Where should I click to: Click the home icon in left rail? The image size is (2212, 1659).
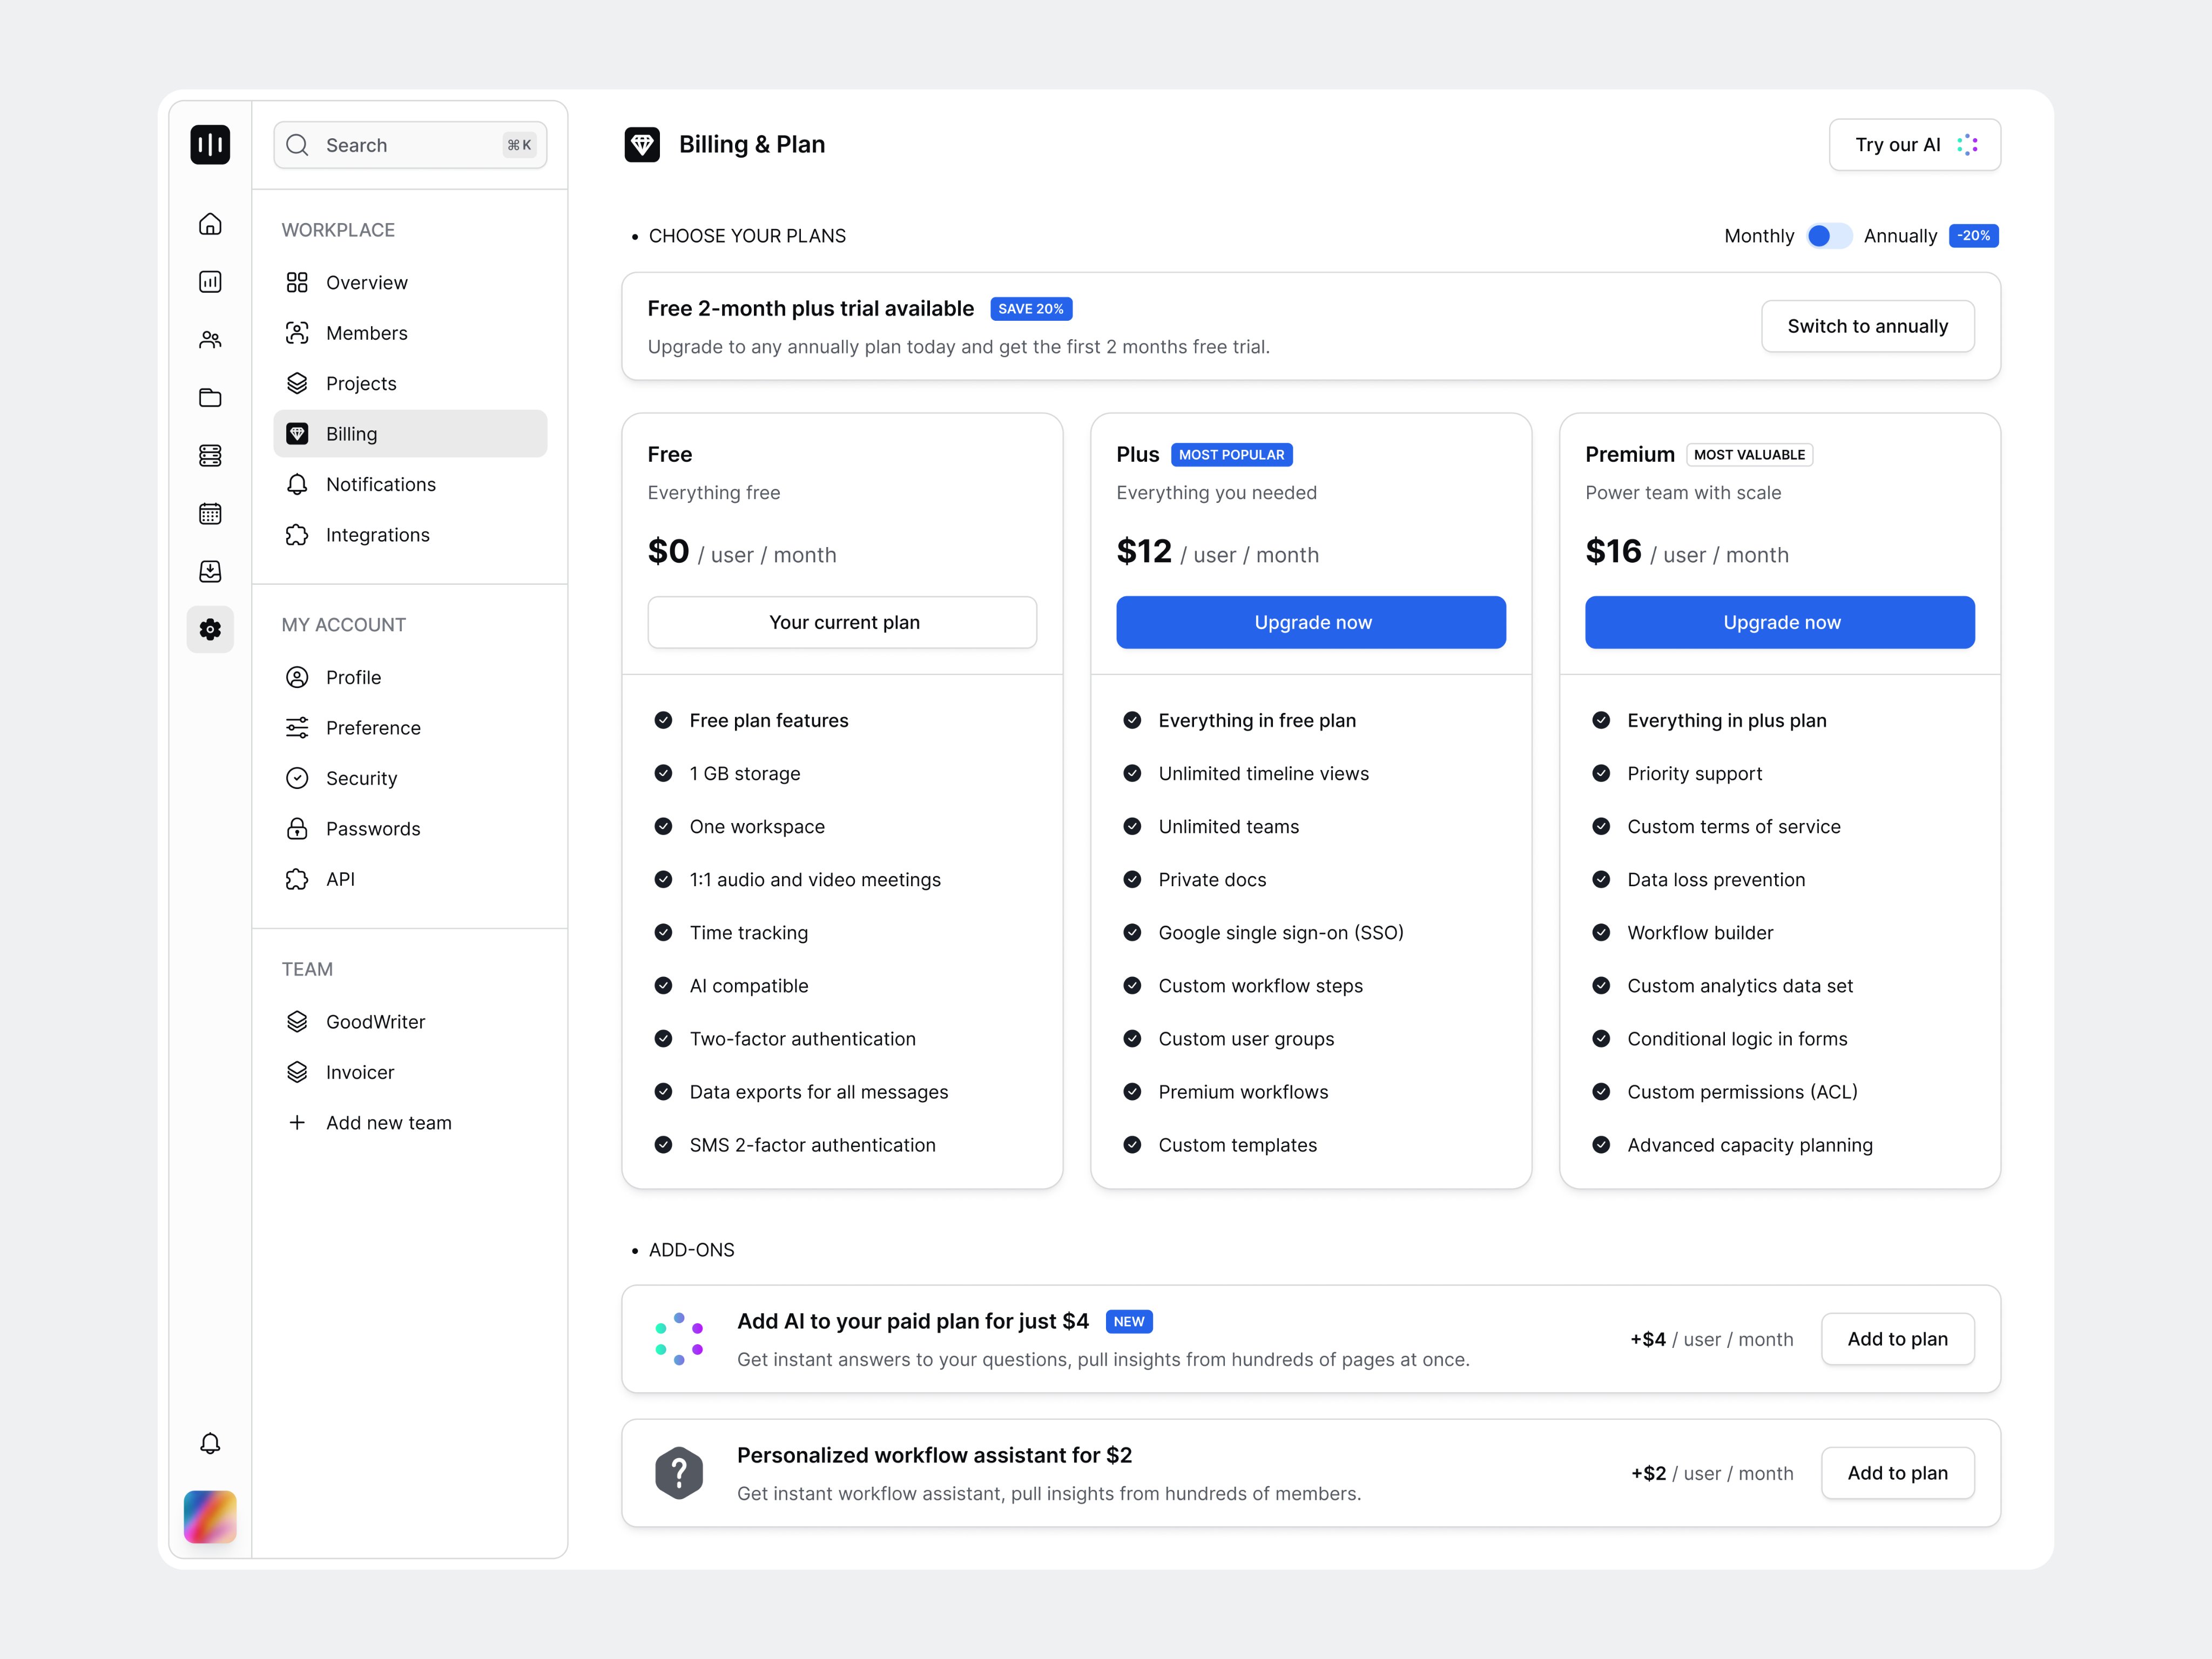pos(210,224)
